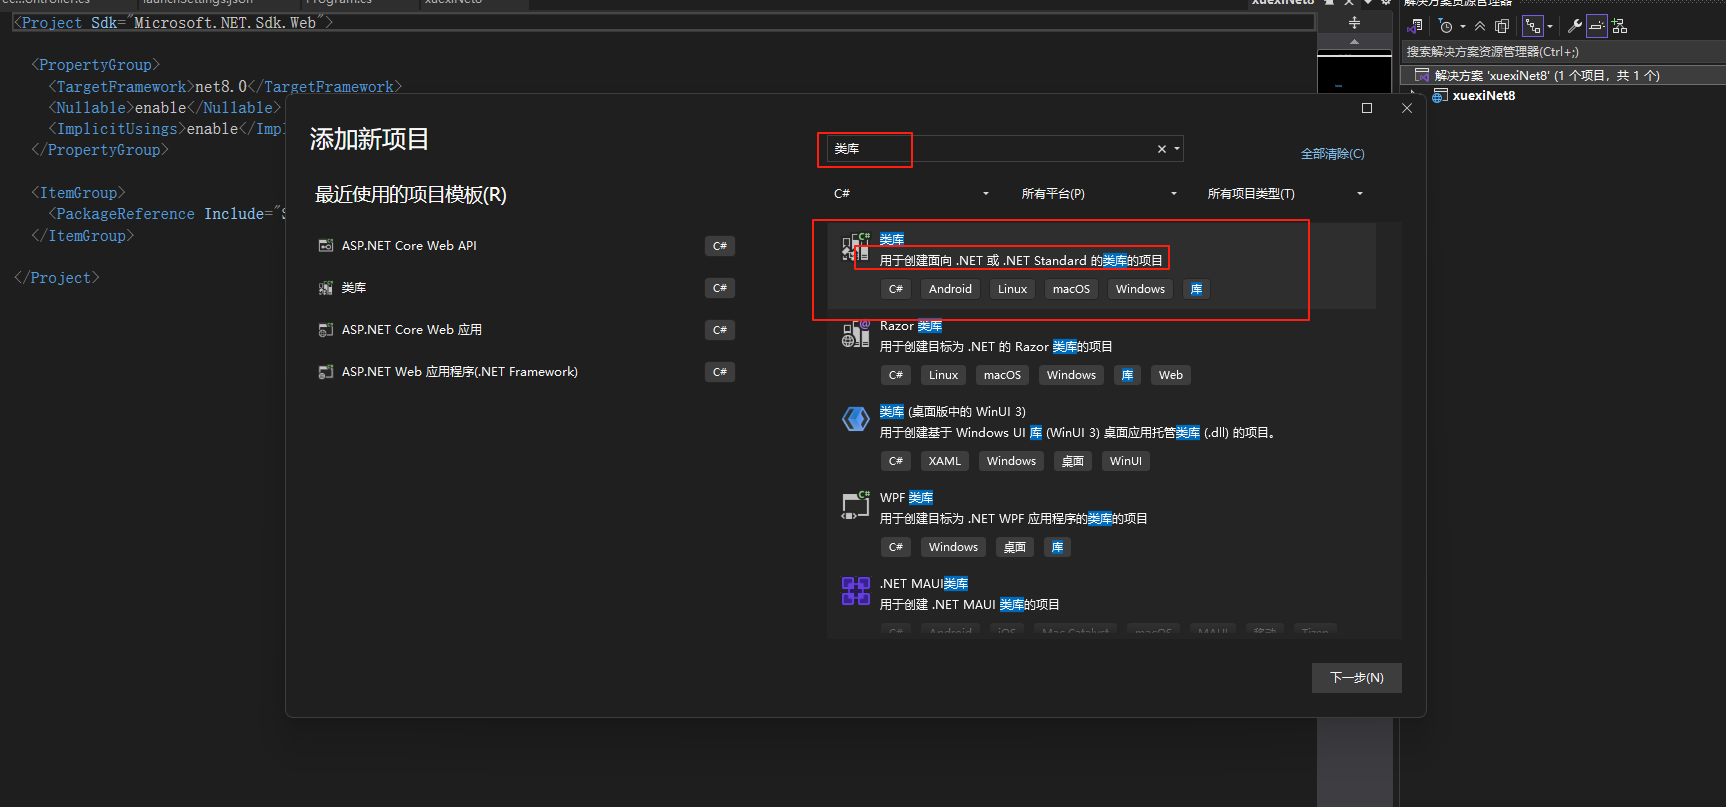Click the Android tag under 类库 template

point(950,289)
